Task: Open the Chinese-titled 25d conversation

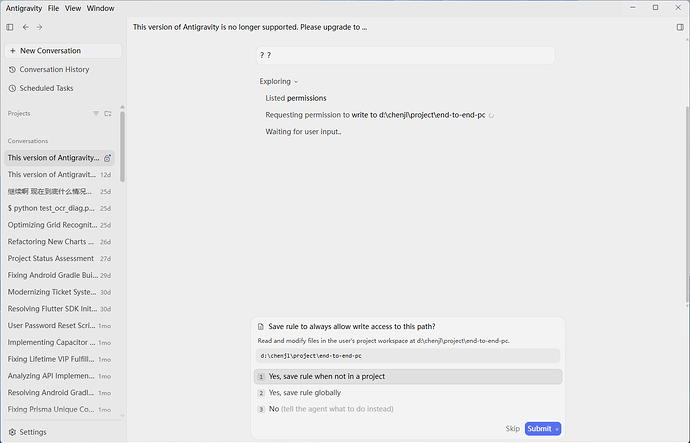Action: click(59, 191)
